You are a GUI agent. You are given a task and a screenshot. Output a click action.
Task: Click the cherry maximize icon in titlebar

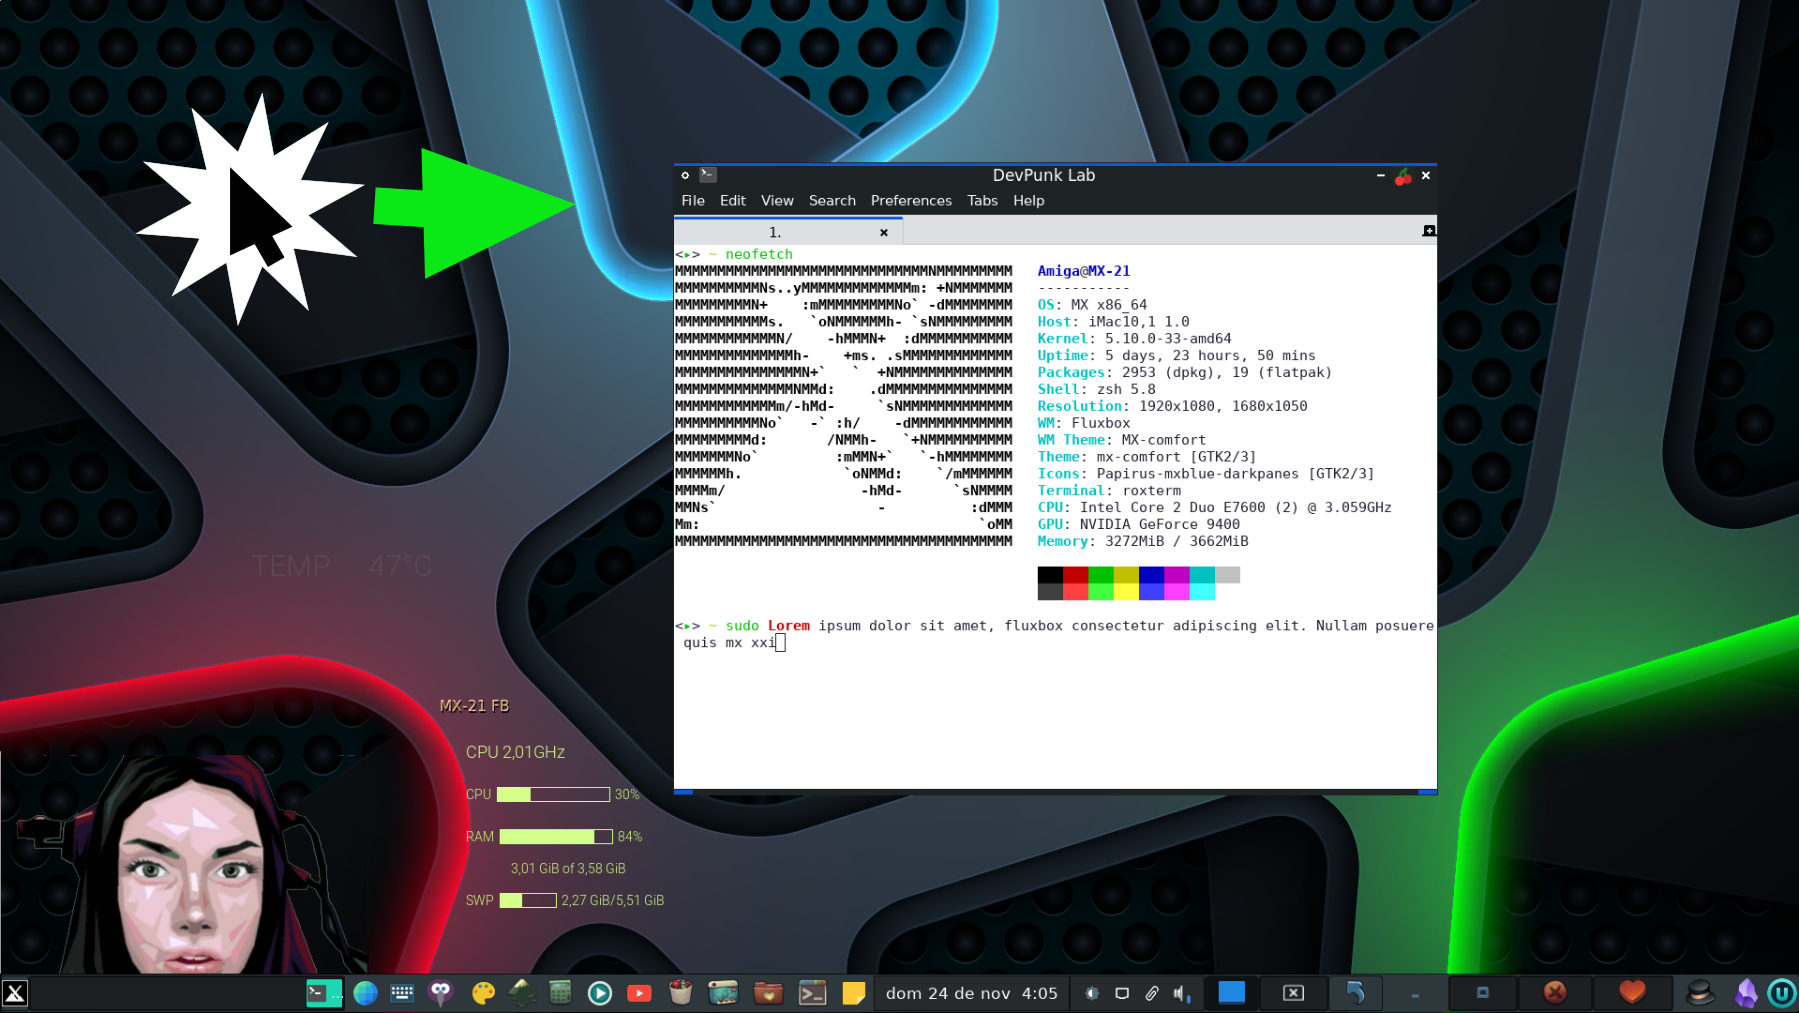click(1403, 176)
